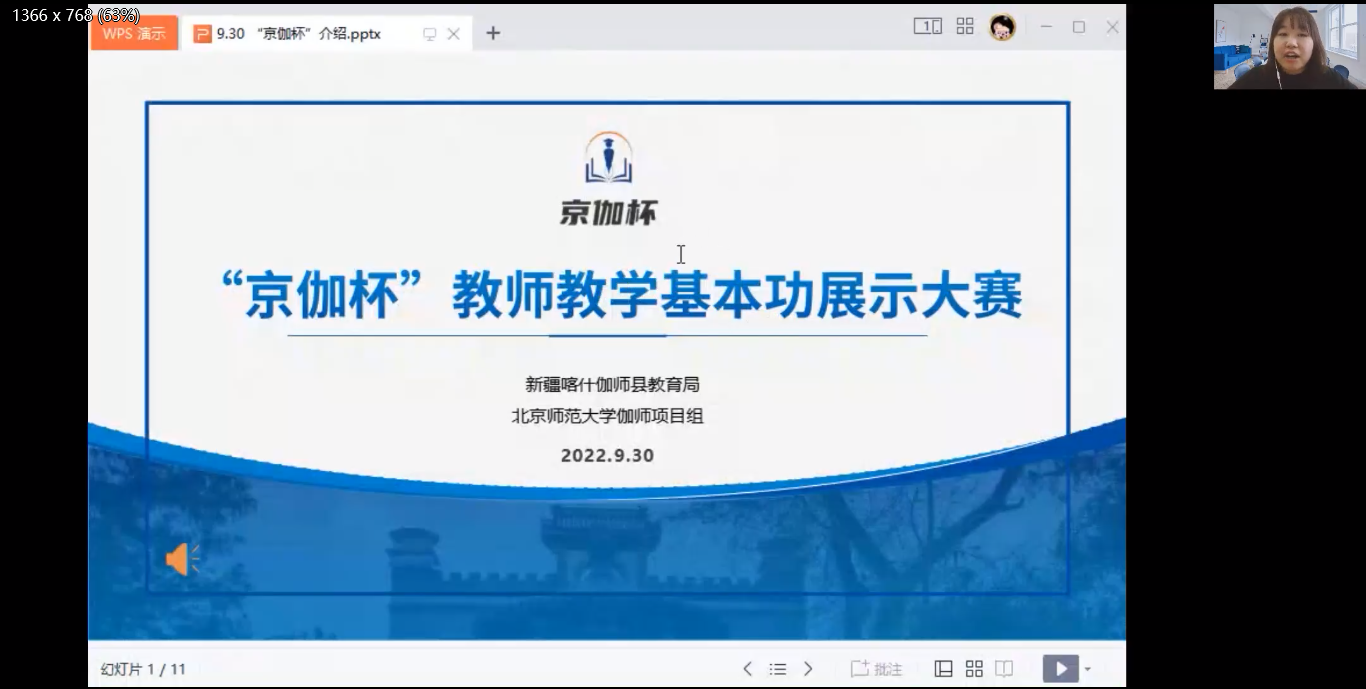
Task: Maximize the WPS window
Action: 1079,27
